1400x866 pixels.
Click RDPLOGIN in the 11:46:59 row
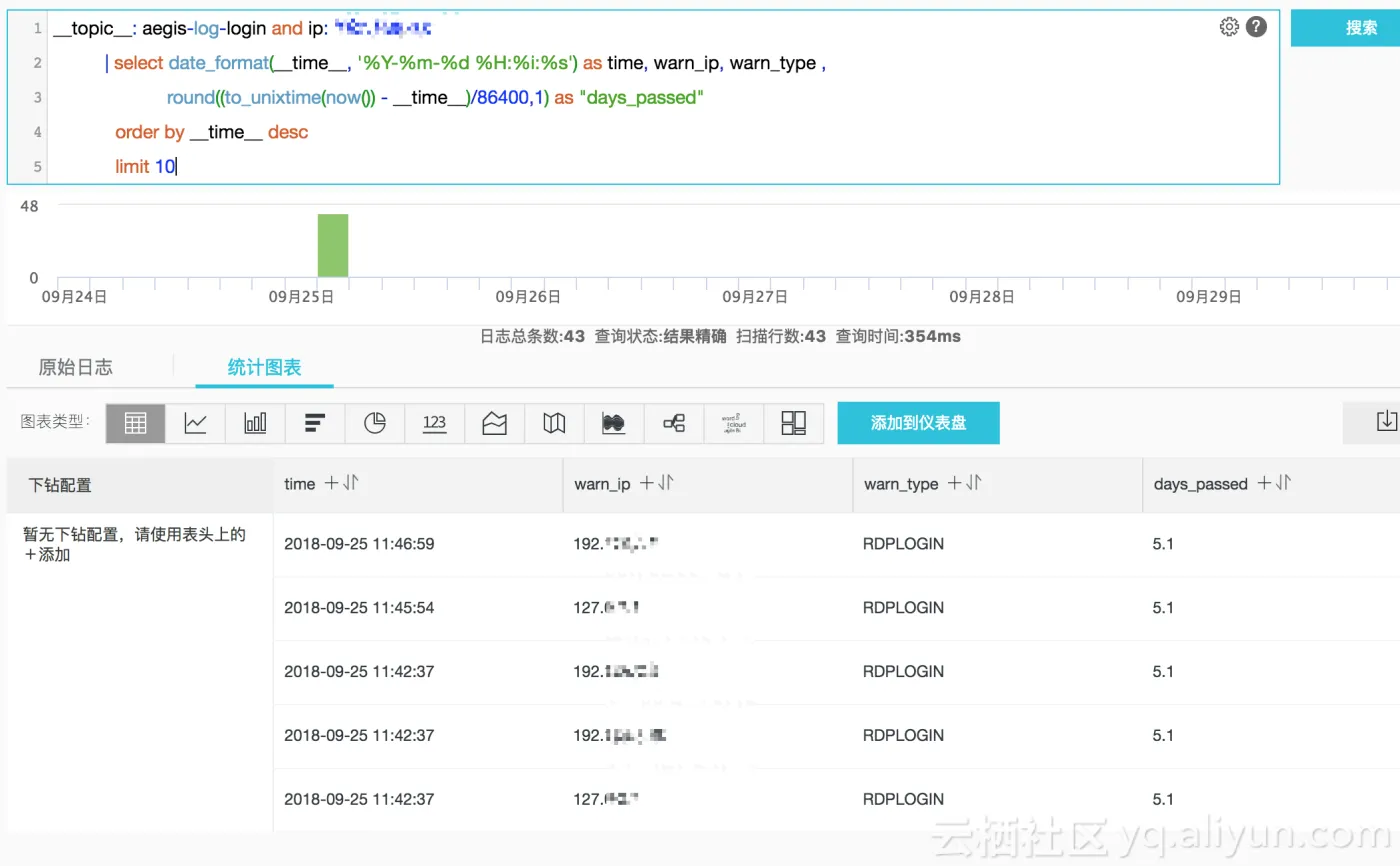903,544
